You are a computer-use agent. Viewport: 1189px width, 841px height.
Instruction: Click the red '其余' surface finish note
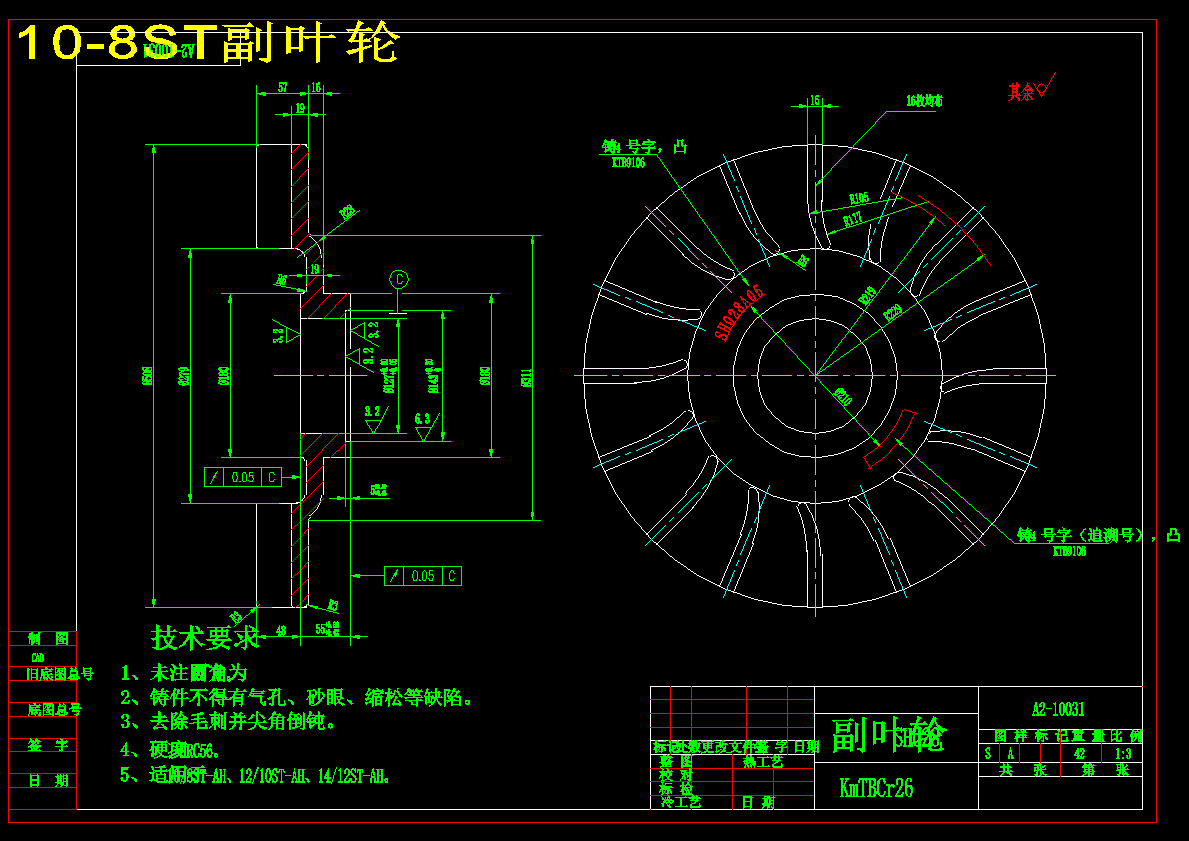coord(1021,92)
